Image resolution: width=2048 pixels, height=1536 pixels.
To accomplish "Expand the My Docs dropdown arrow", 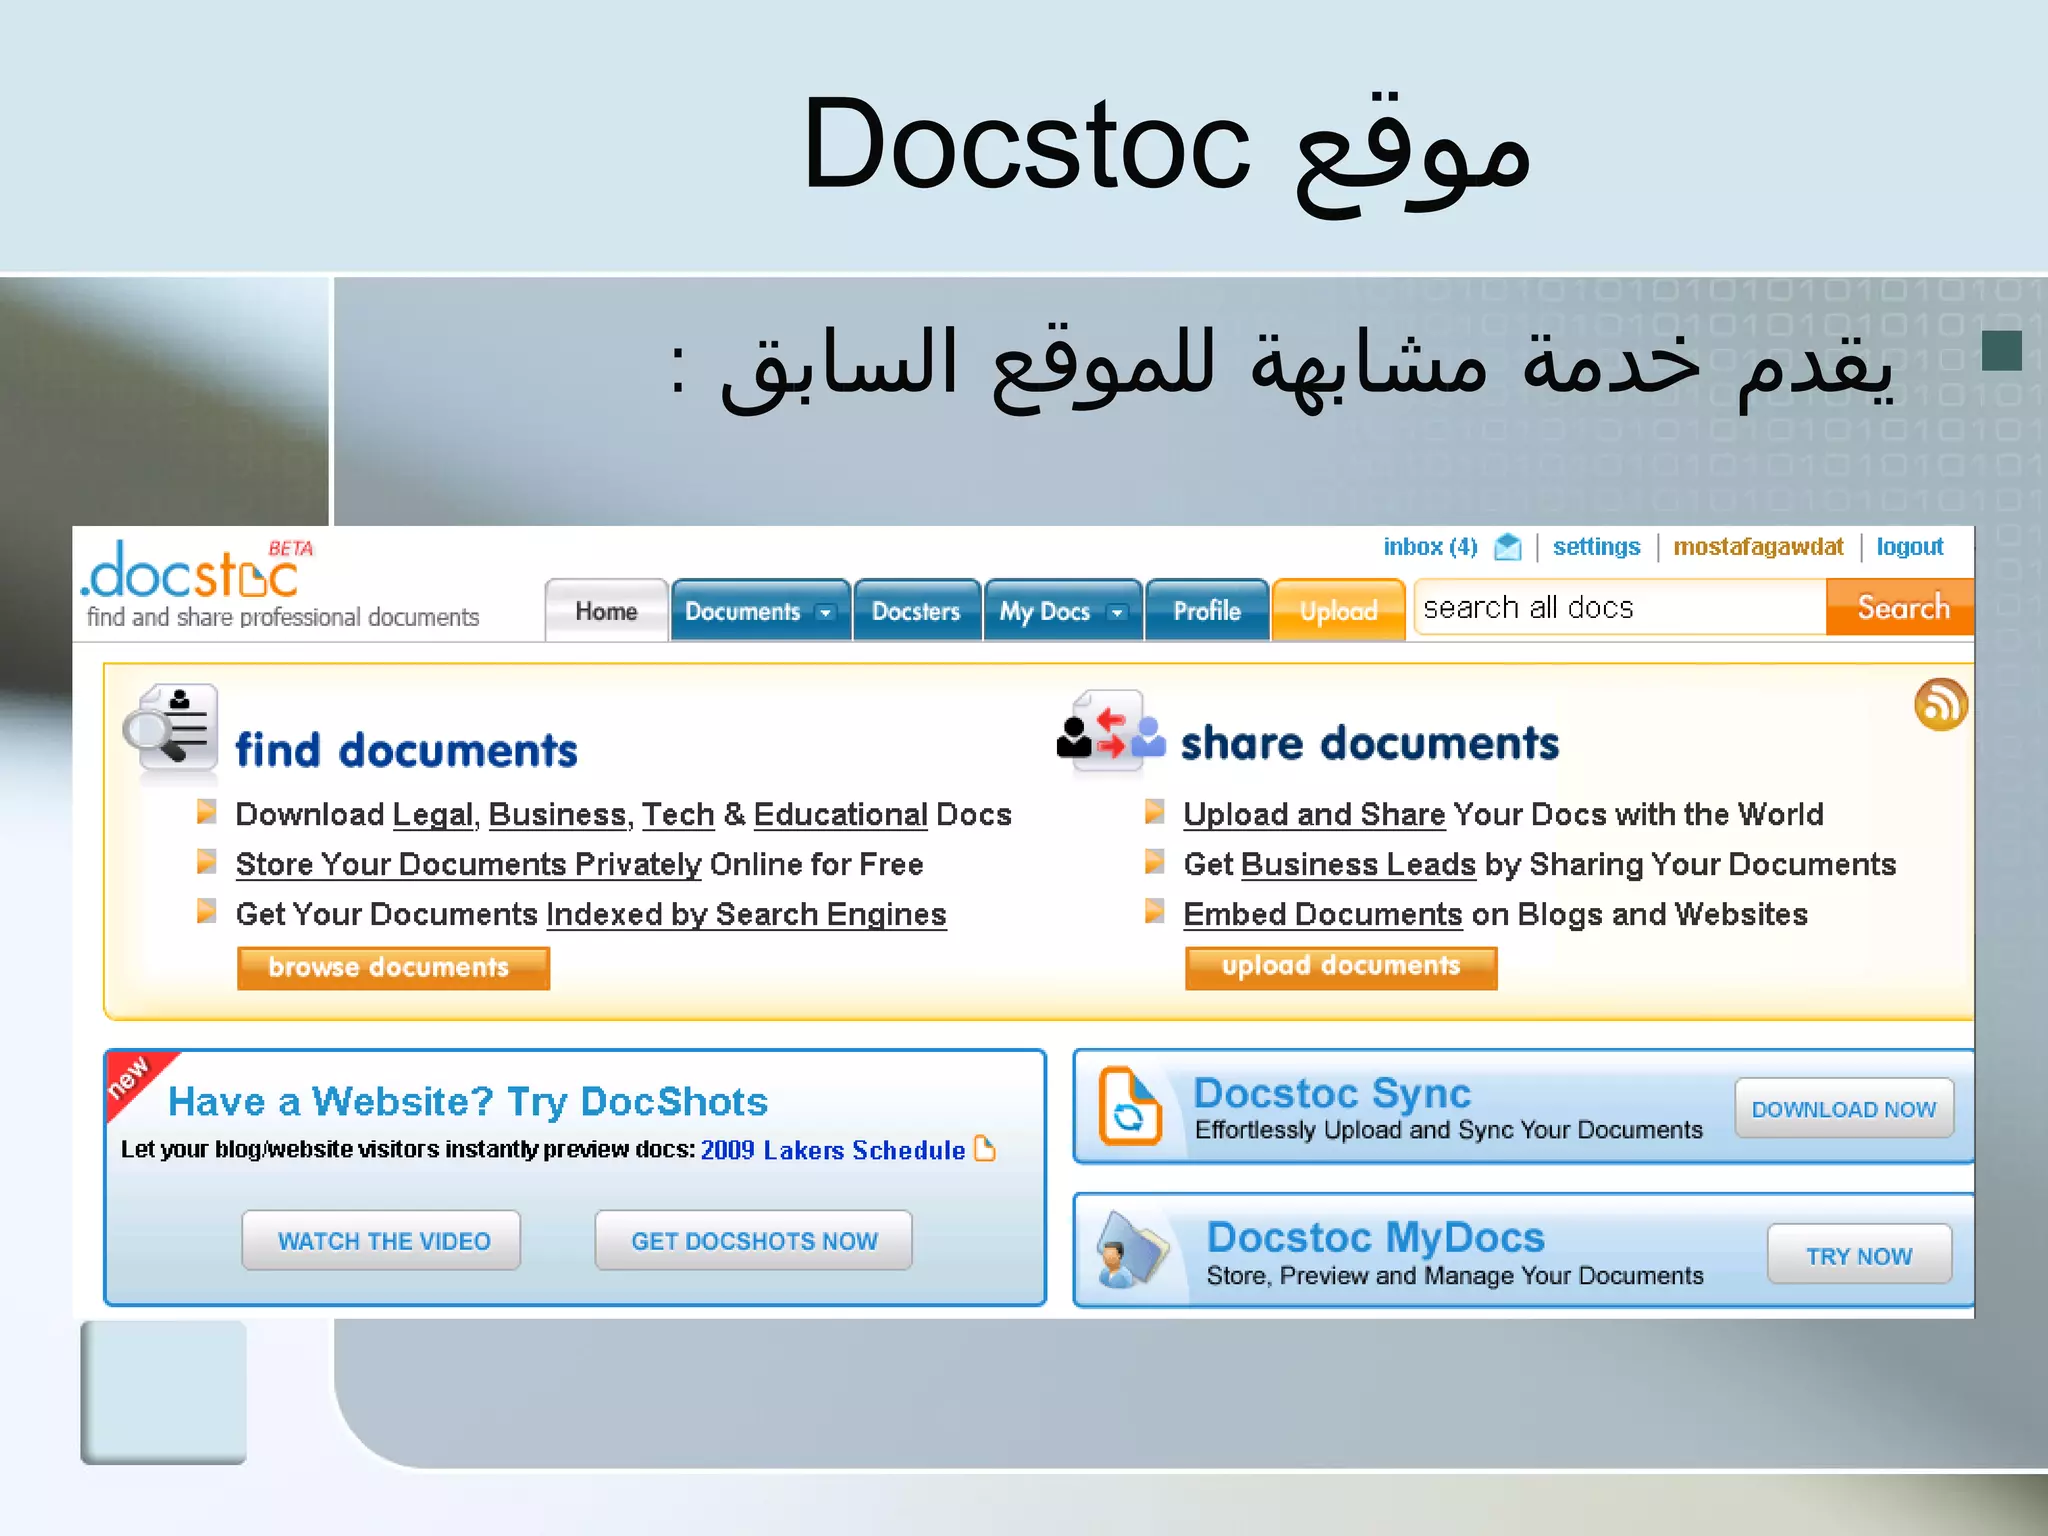I will point(1117,612).
